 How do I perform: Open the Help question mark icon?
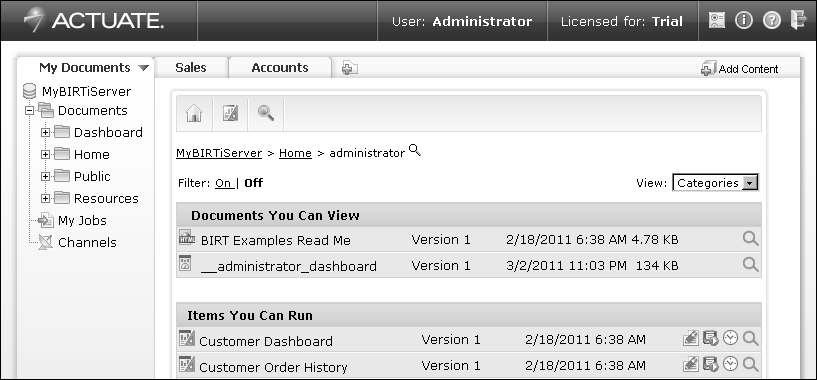pyautogui.click(x=772, y=20)
